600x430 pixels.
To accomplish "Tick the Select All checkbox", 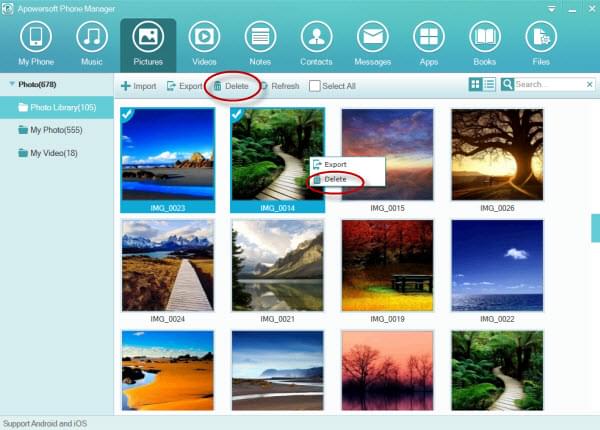I will click(315, 86).
